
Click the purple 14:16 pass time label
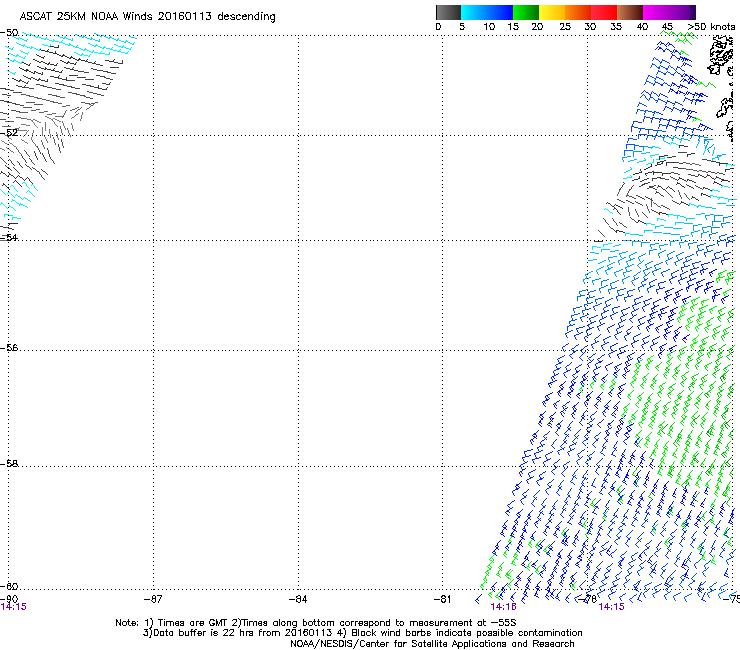click(503, 607)
